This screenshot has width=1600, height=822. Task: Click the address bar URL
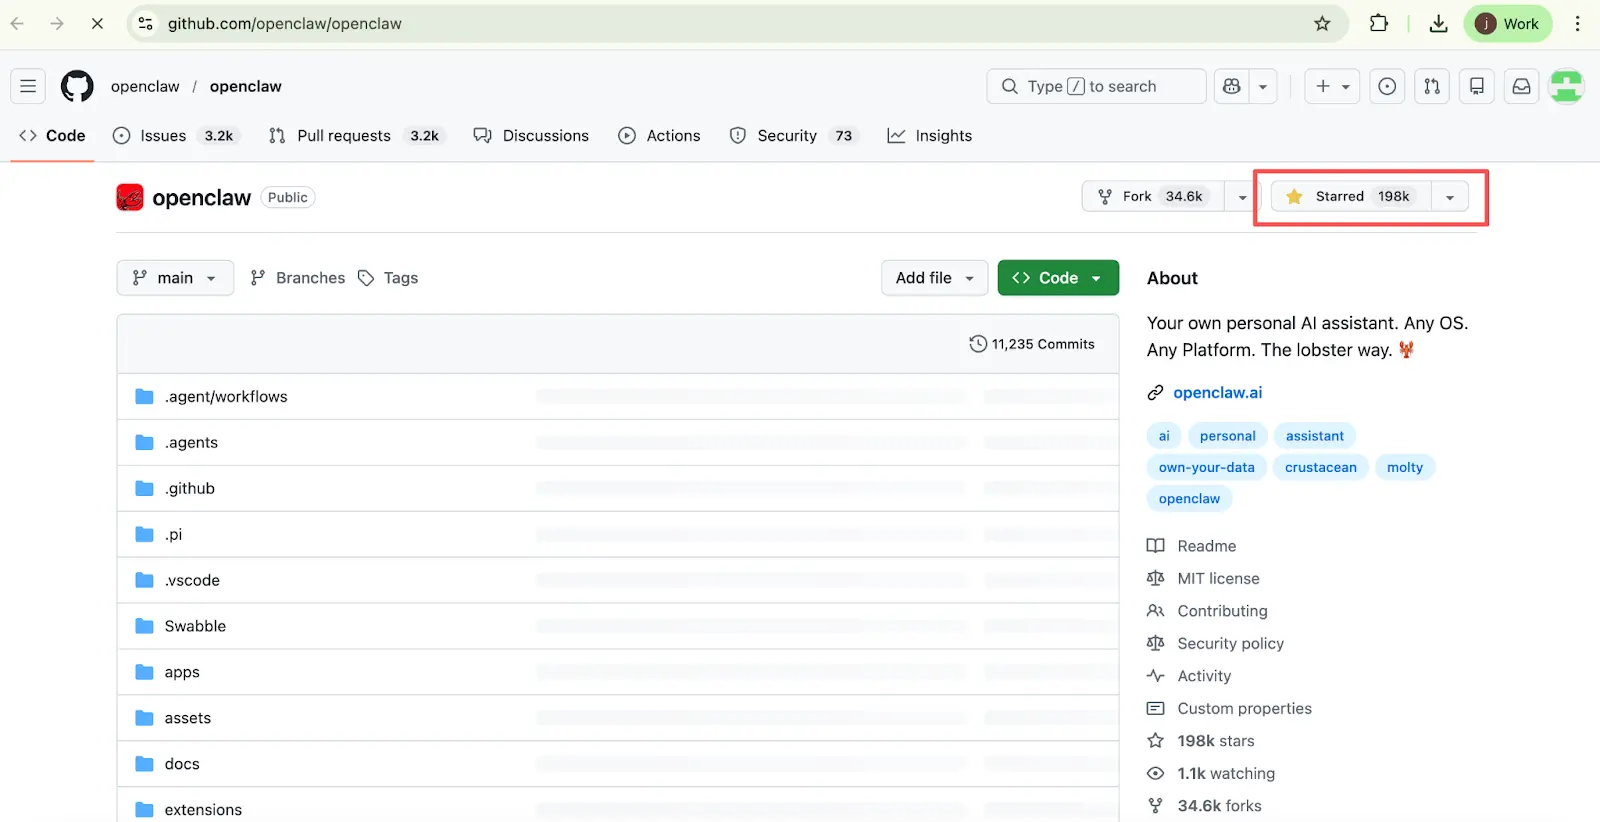pos(285,24)
